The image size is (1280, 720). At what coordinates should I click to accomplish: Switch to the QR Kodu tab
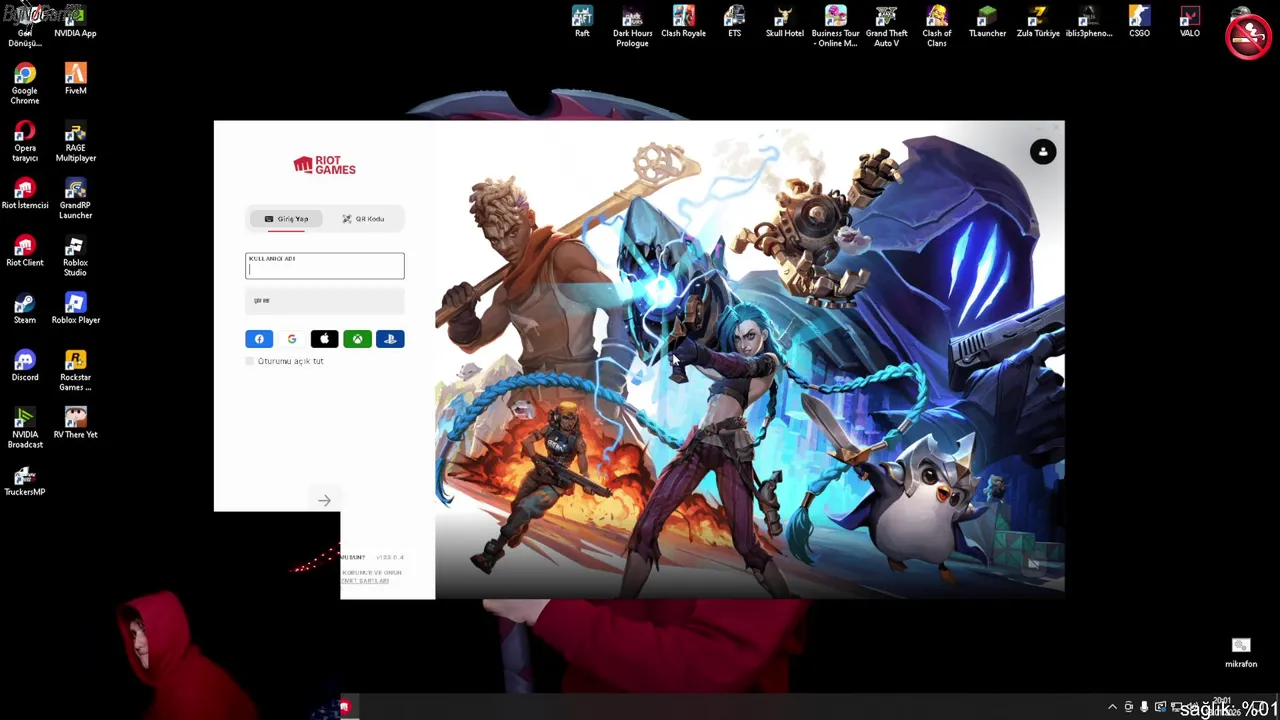click(363, 219)
